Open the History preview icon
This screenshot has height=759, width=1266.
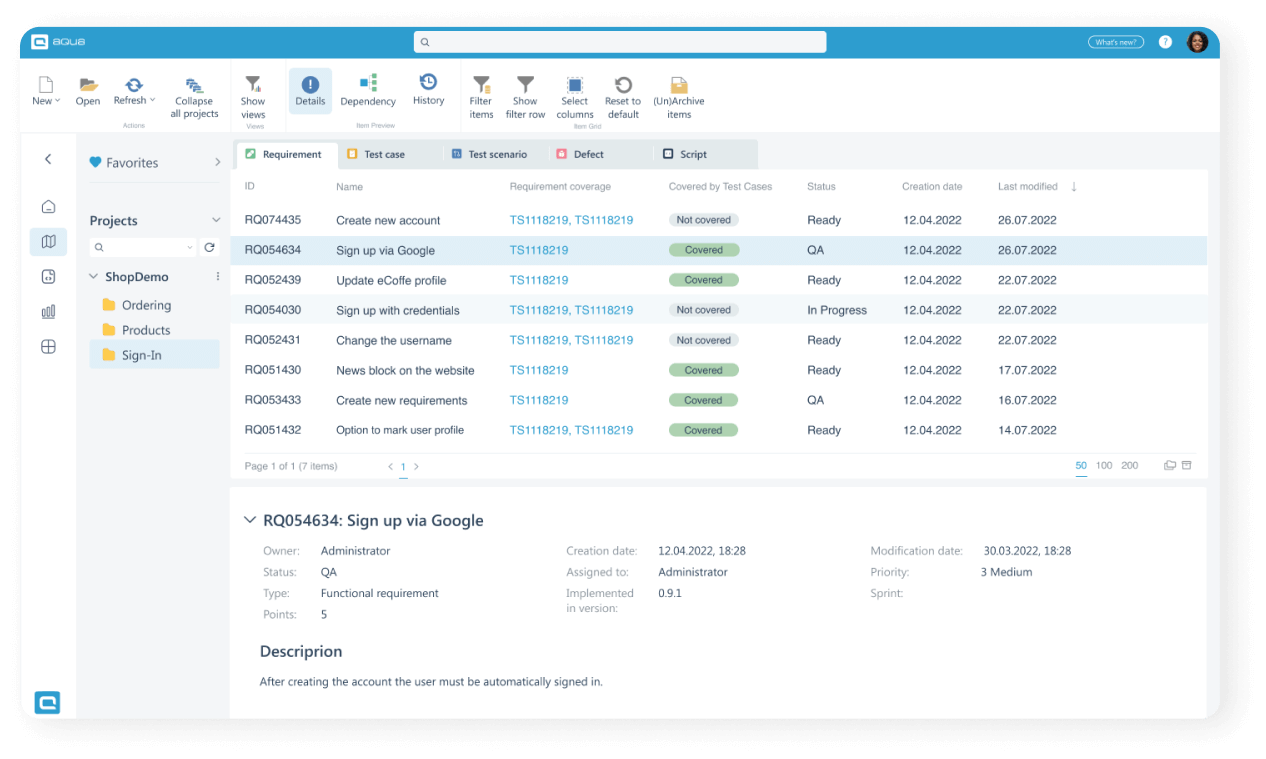428,83
